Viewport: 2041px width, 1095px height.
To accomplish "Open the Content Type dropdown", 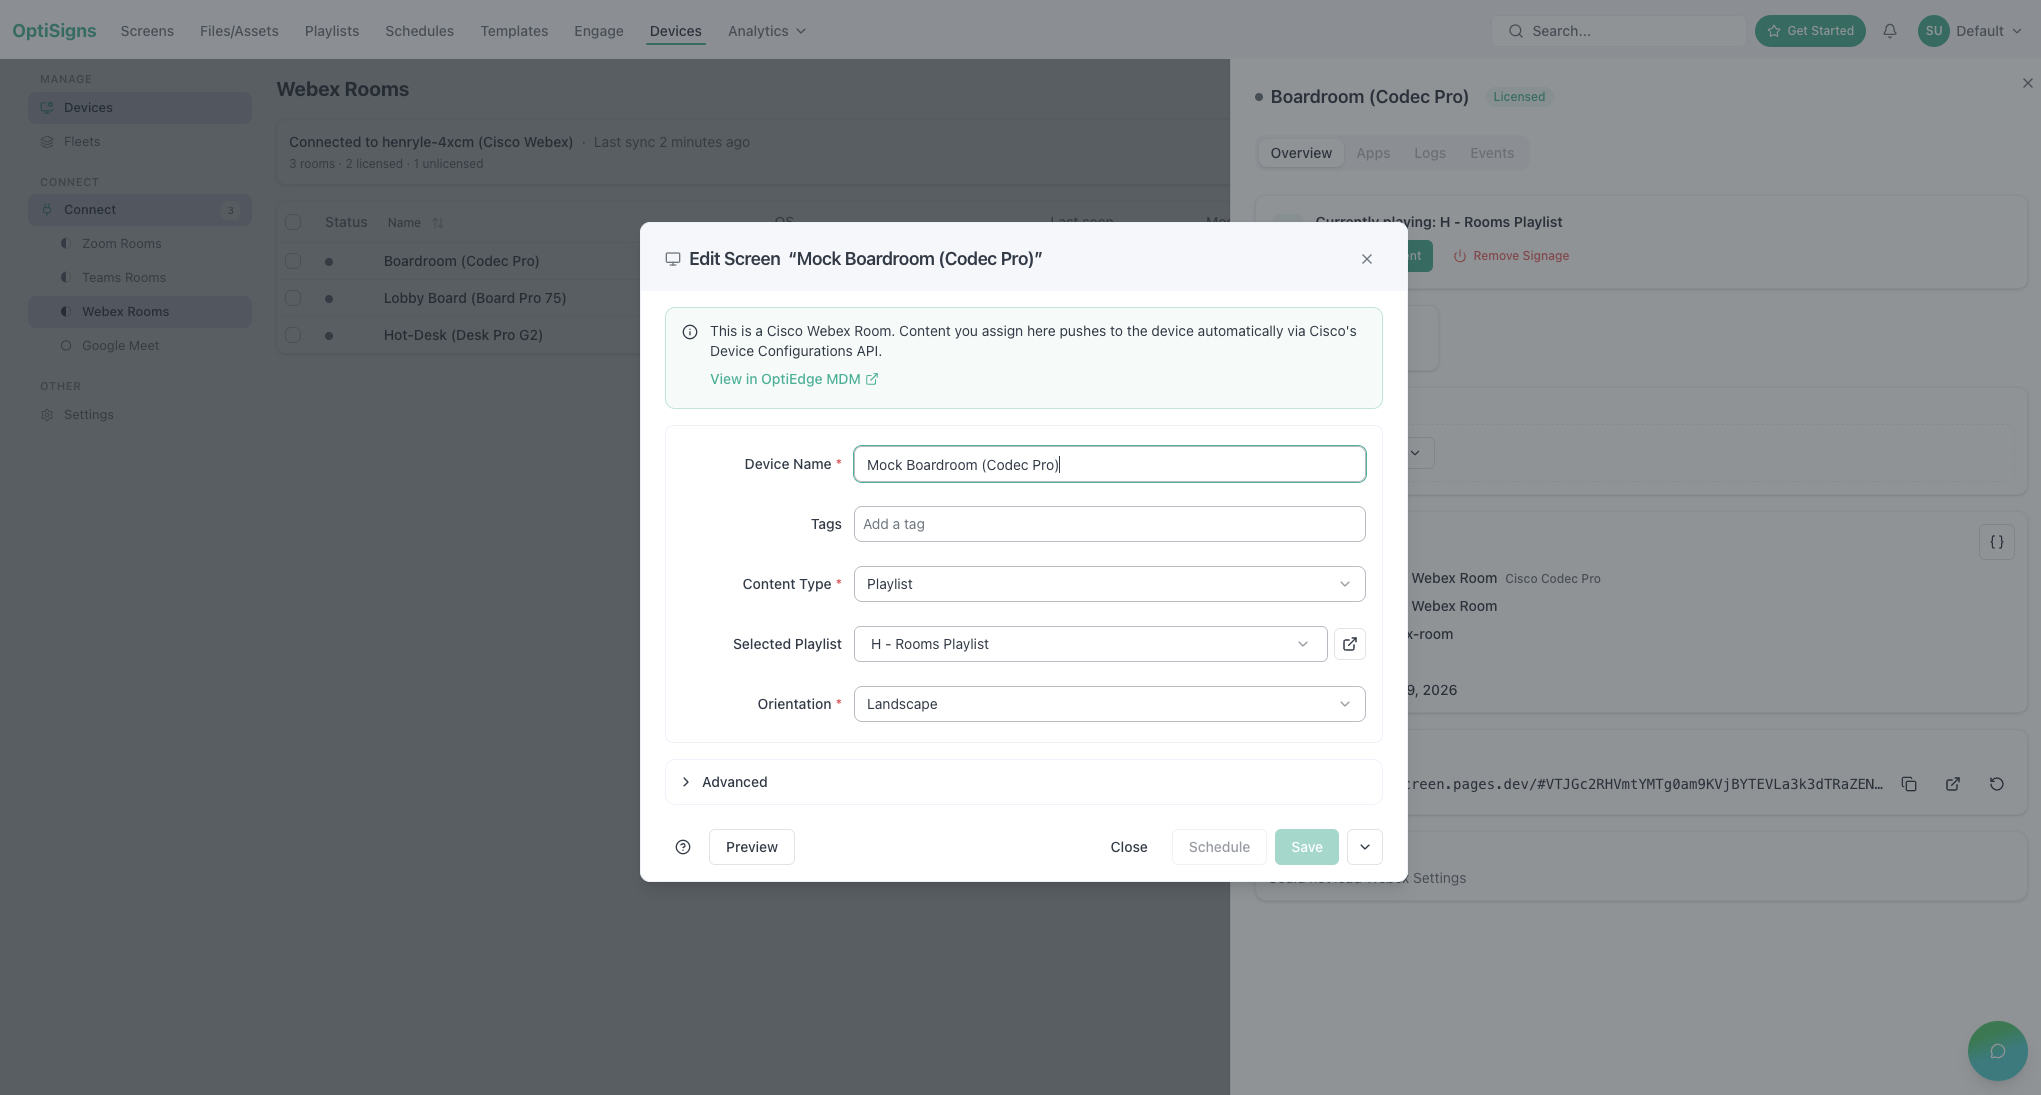I will coord(1109,584).
